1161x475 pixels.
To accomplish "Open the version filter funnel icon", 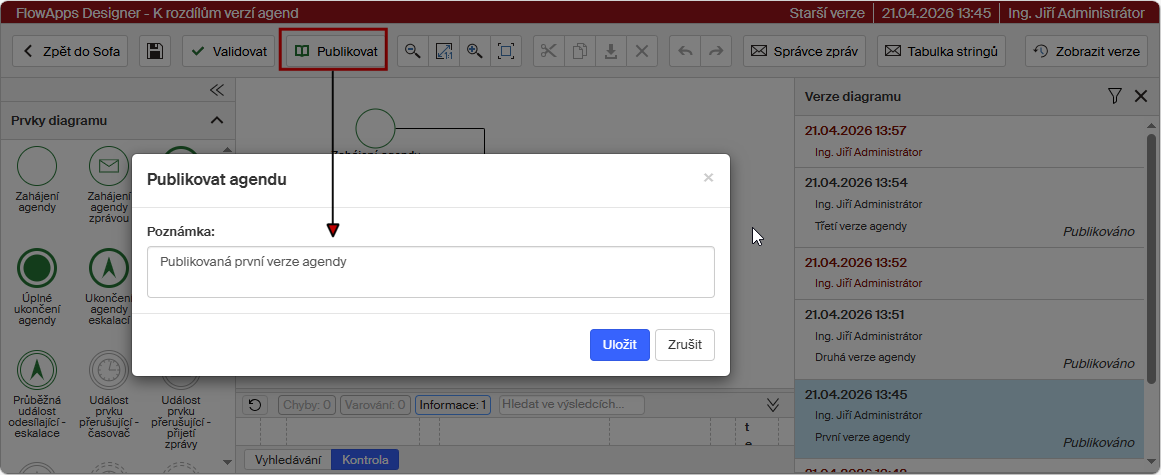I will click(1115, 96).
